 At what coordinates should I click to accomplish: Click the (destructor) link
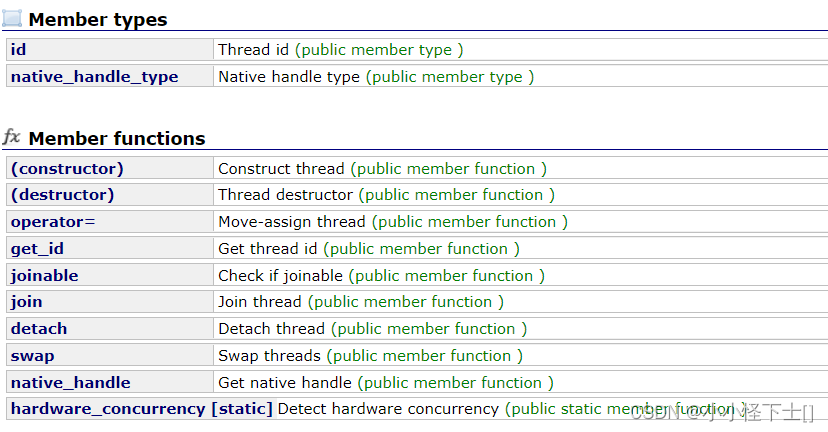click(x=62, y=195)
